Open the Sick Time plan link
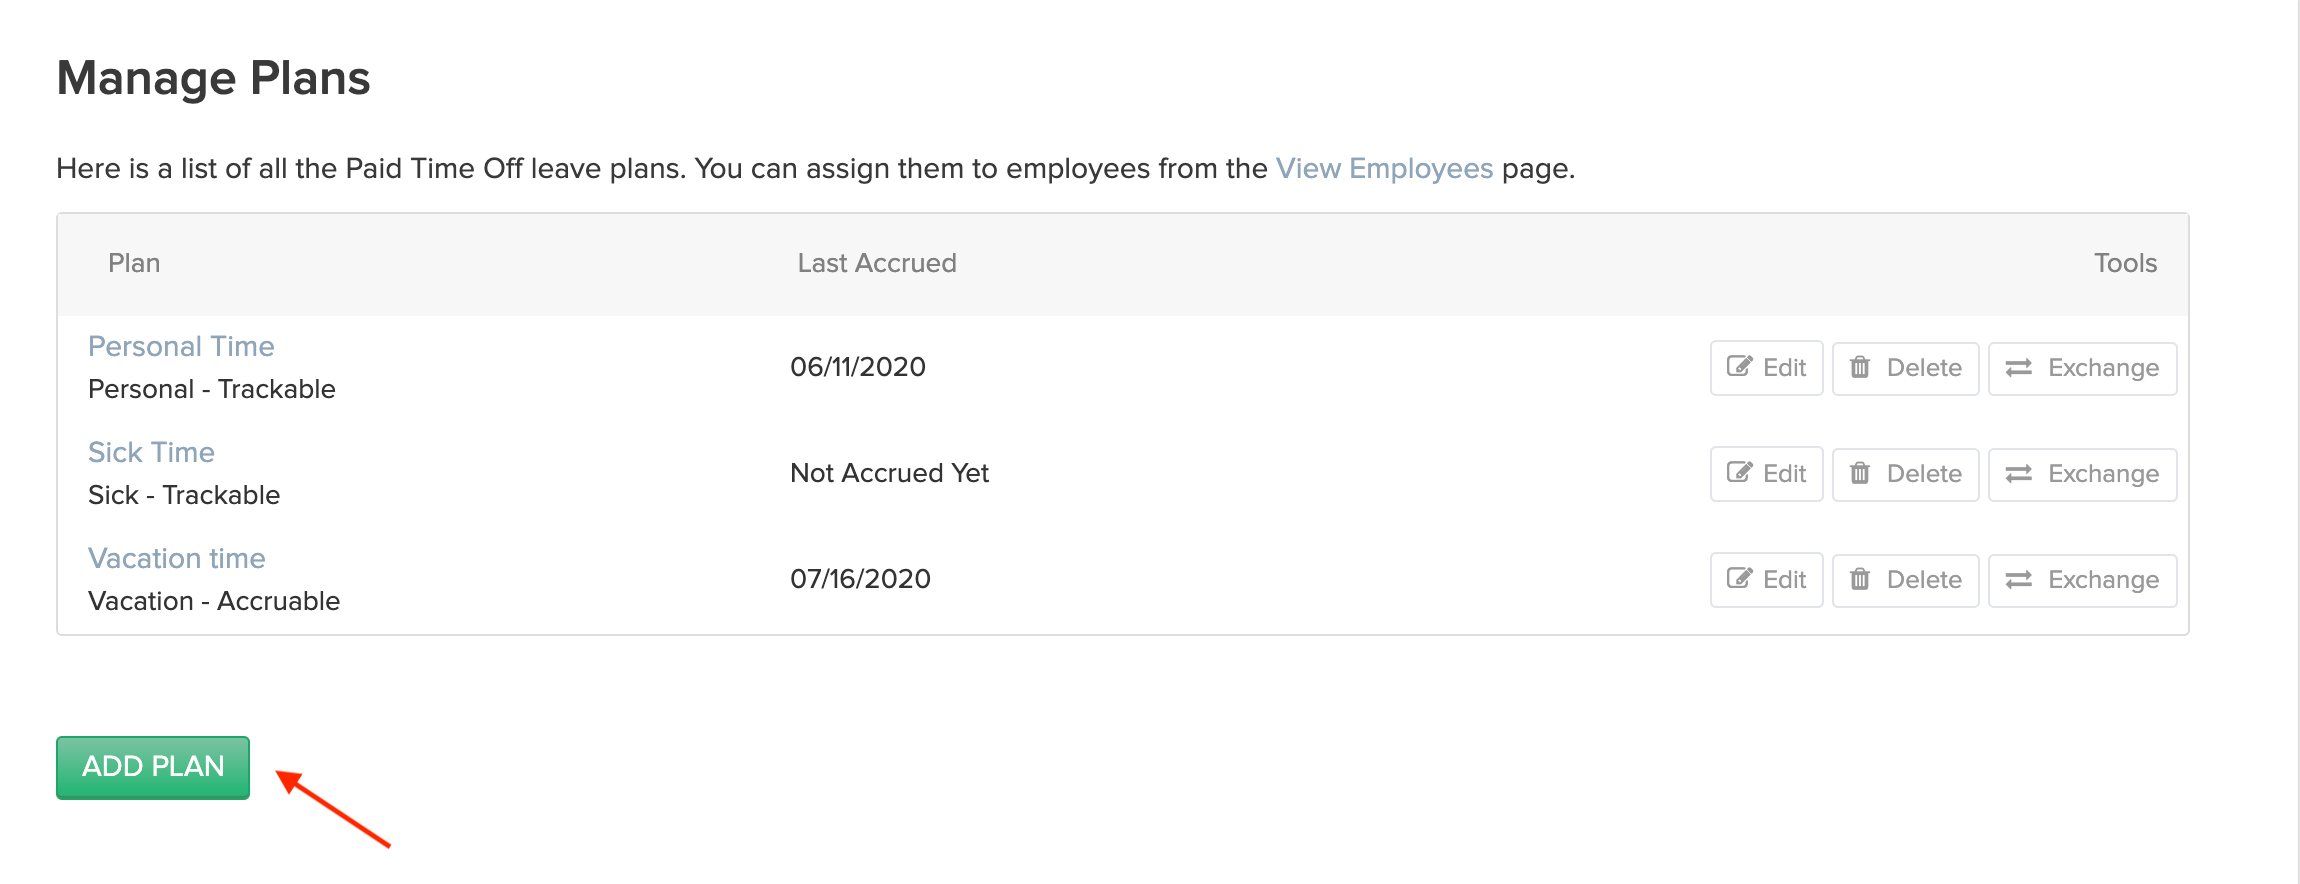The width and height of the screenshot is (2300, 884). 151,452
